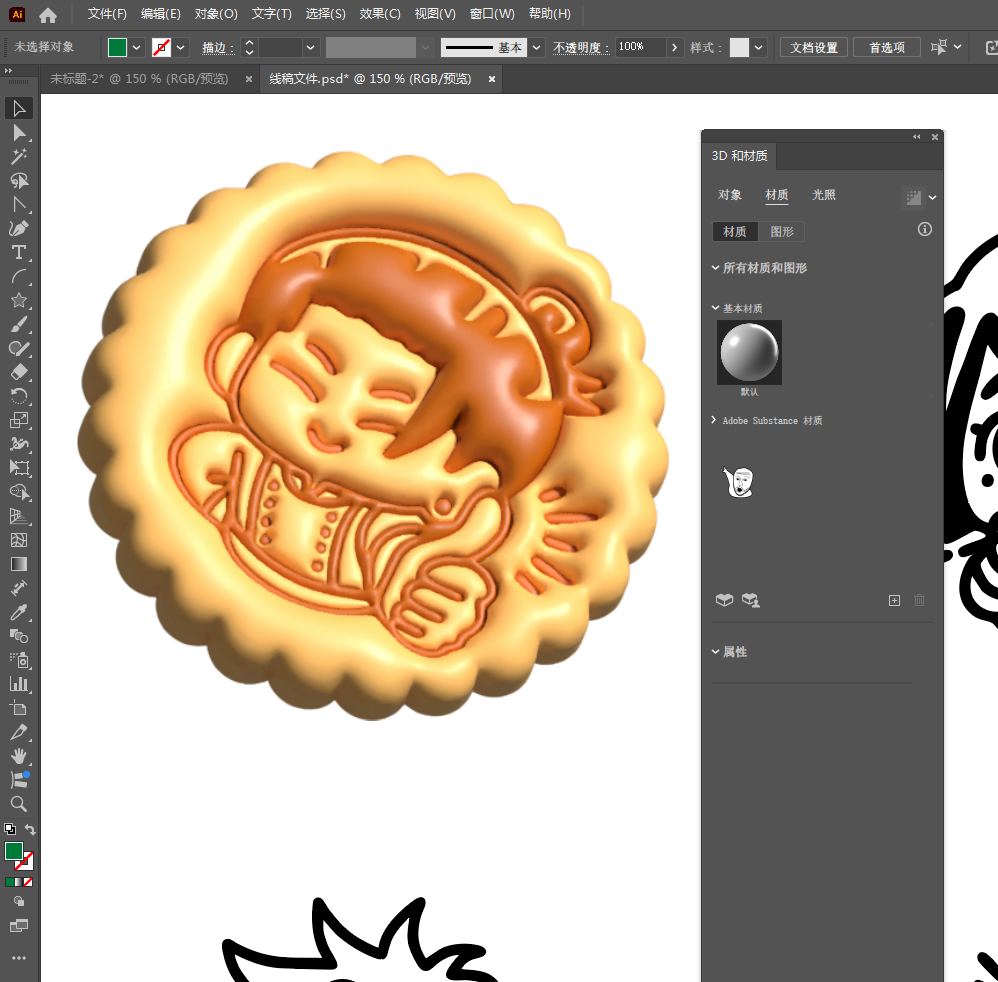This screenshot has height=982, width=998.
Task: Switch to 图形 sub-toggle in panel
Action: point(782,232)
